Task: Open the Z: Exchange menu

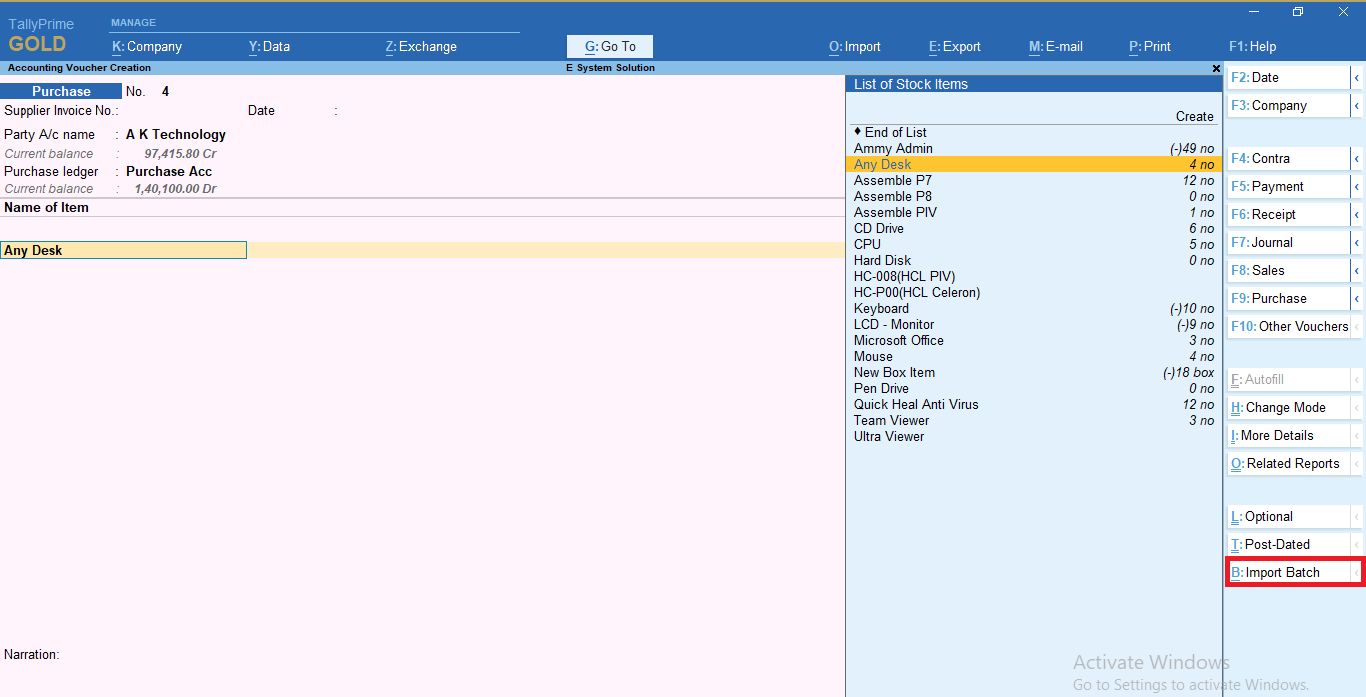Action: tap(420, 46)
